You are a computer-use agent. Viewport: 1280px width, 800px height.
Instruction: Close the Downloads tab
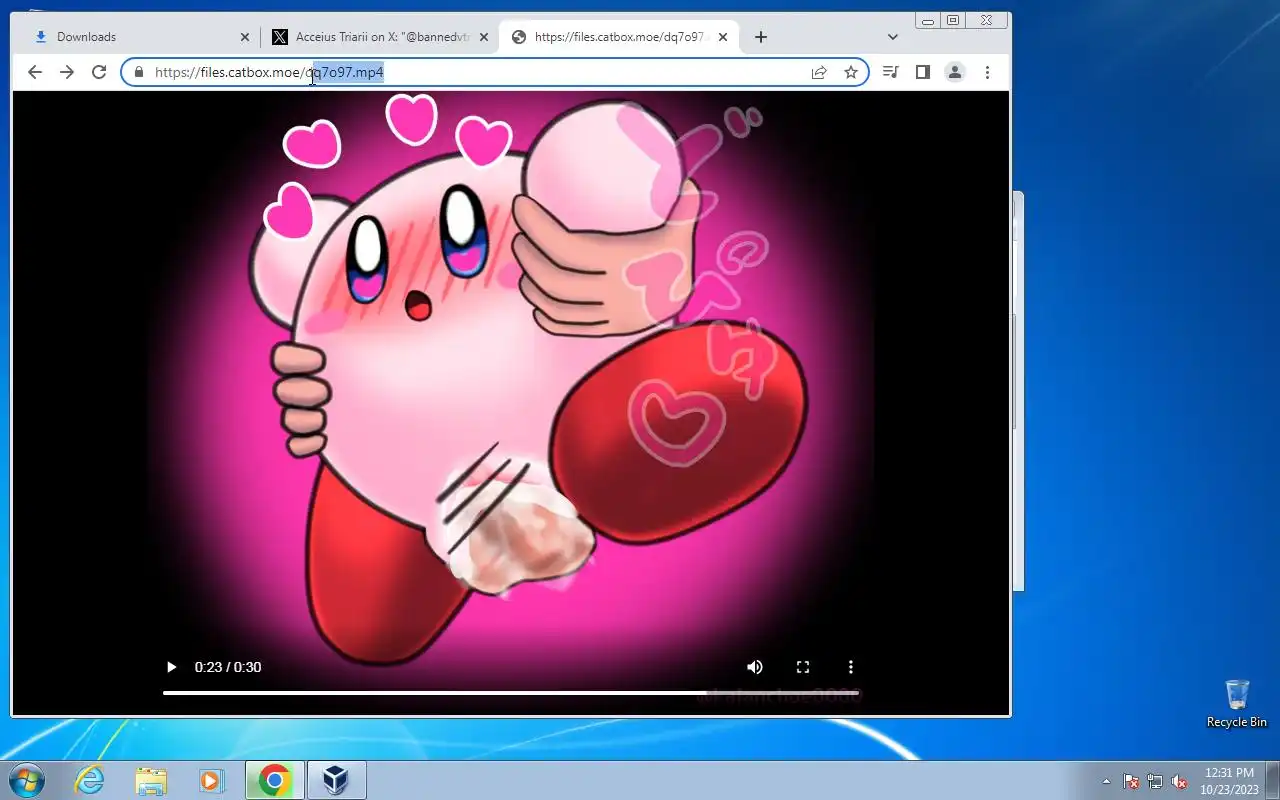click(x=245, y=37)
